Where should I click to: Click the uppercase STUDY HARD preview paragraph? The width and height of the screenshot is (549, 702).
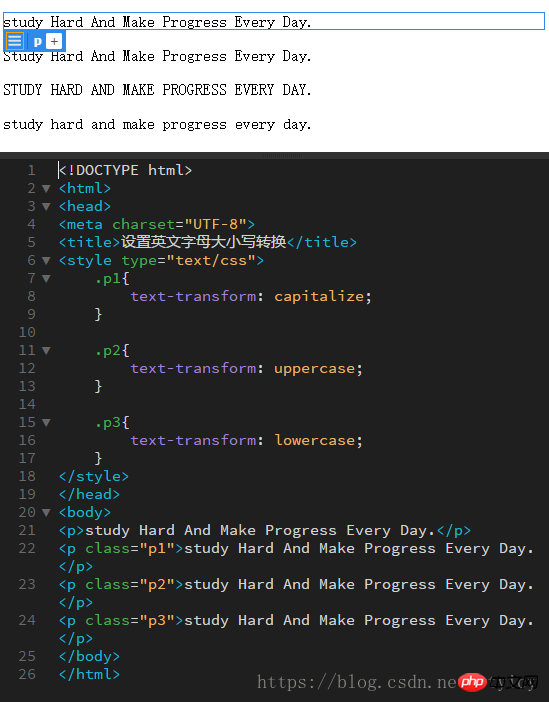pyautogui.click(x=157, y=90)
